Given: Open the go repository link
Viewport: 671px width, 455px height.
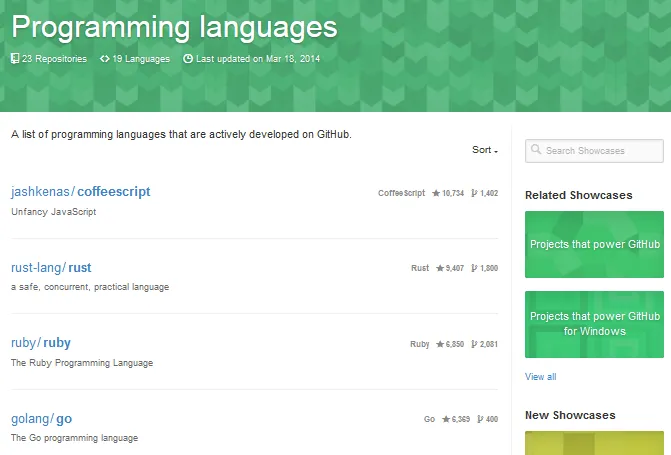Looking at the screenshot, I should coord(64,419).
